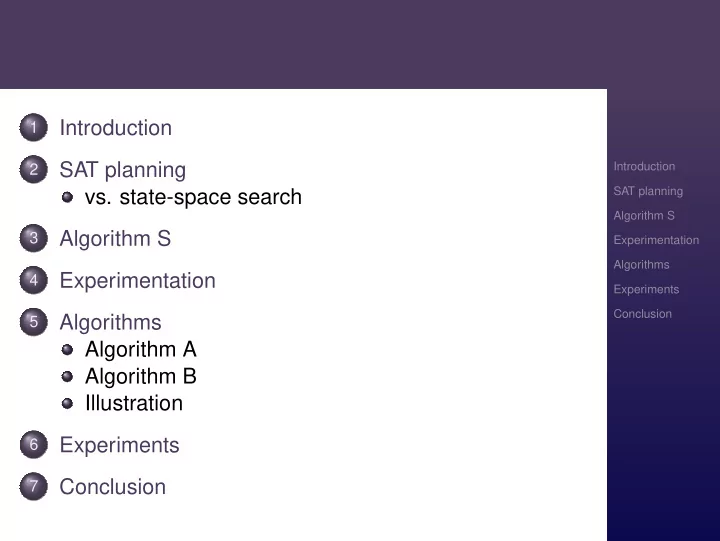The height and width of the screenshot is (541, 720).
Task: Open the Introduction section in outline
Action: pyautogui.click(x=116, y=128)
